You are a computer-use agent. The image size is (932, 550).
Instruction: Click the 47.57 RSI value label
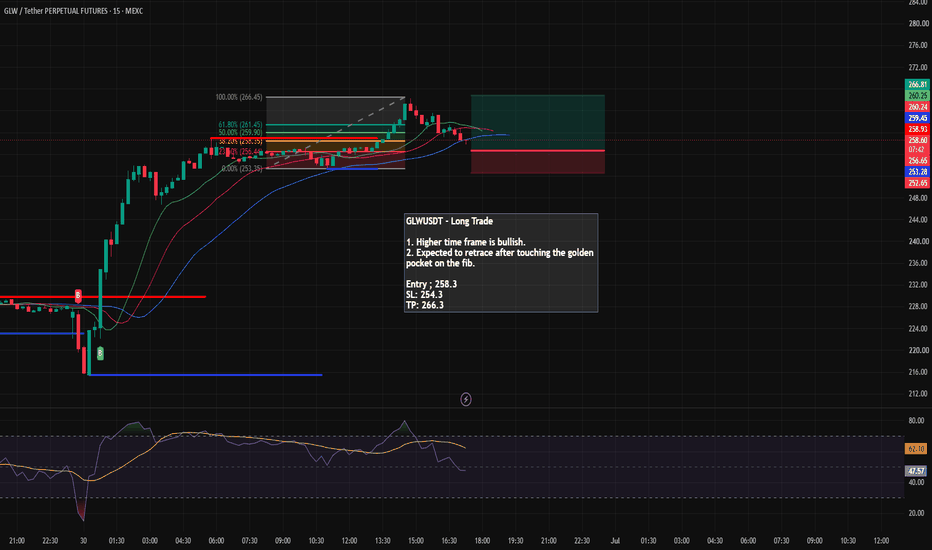916,471
